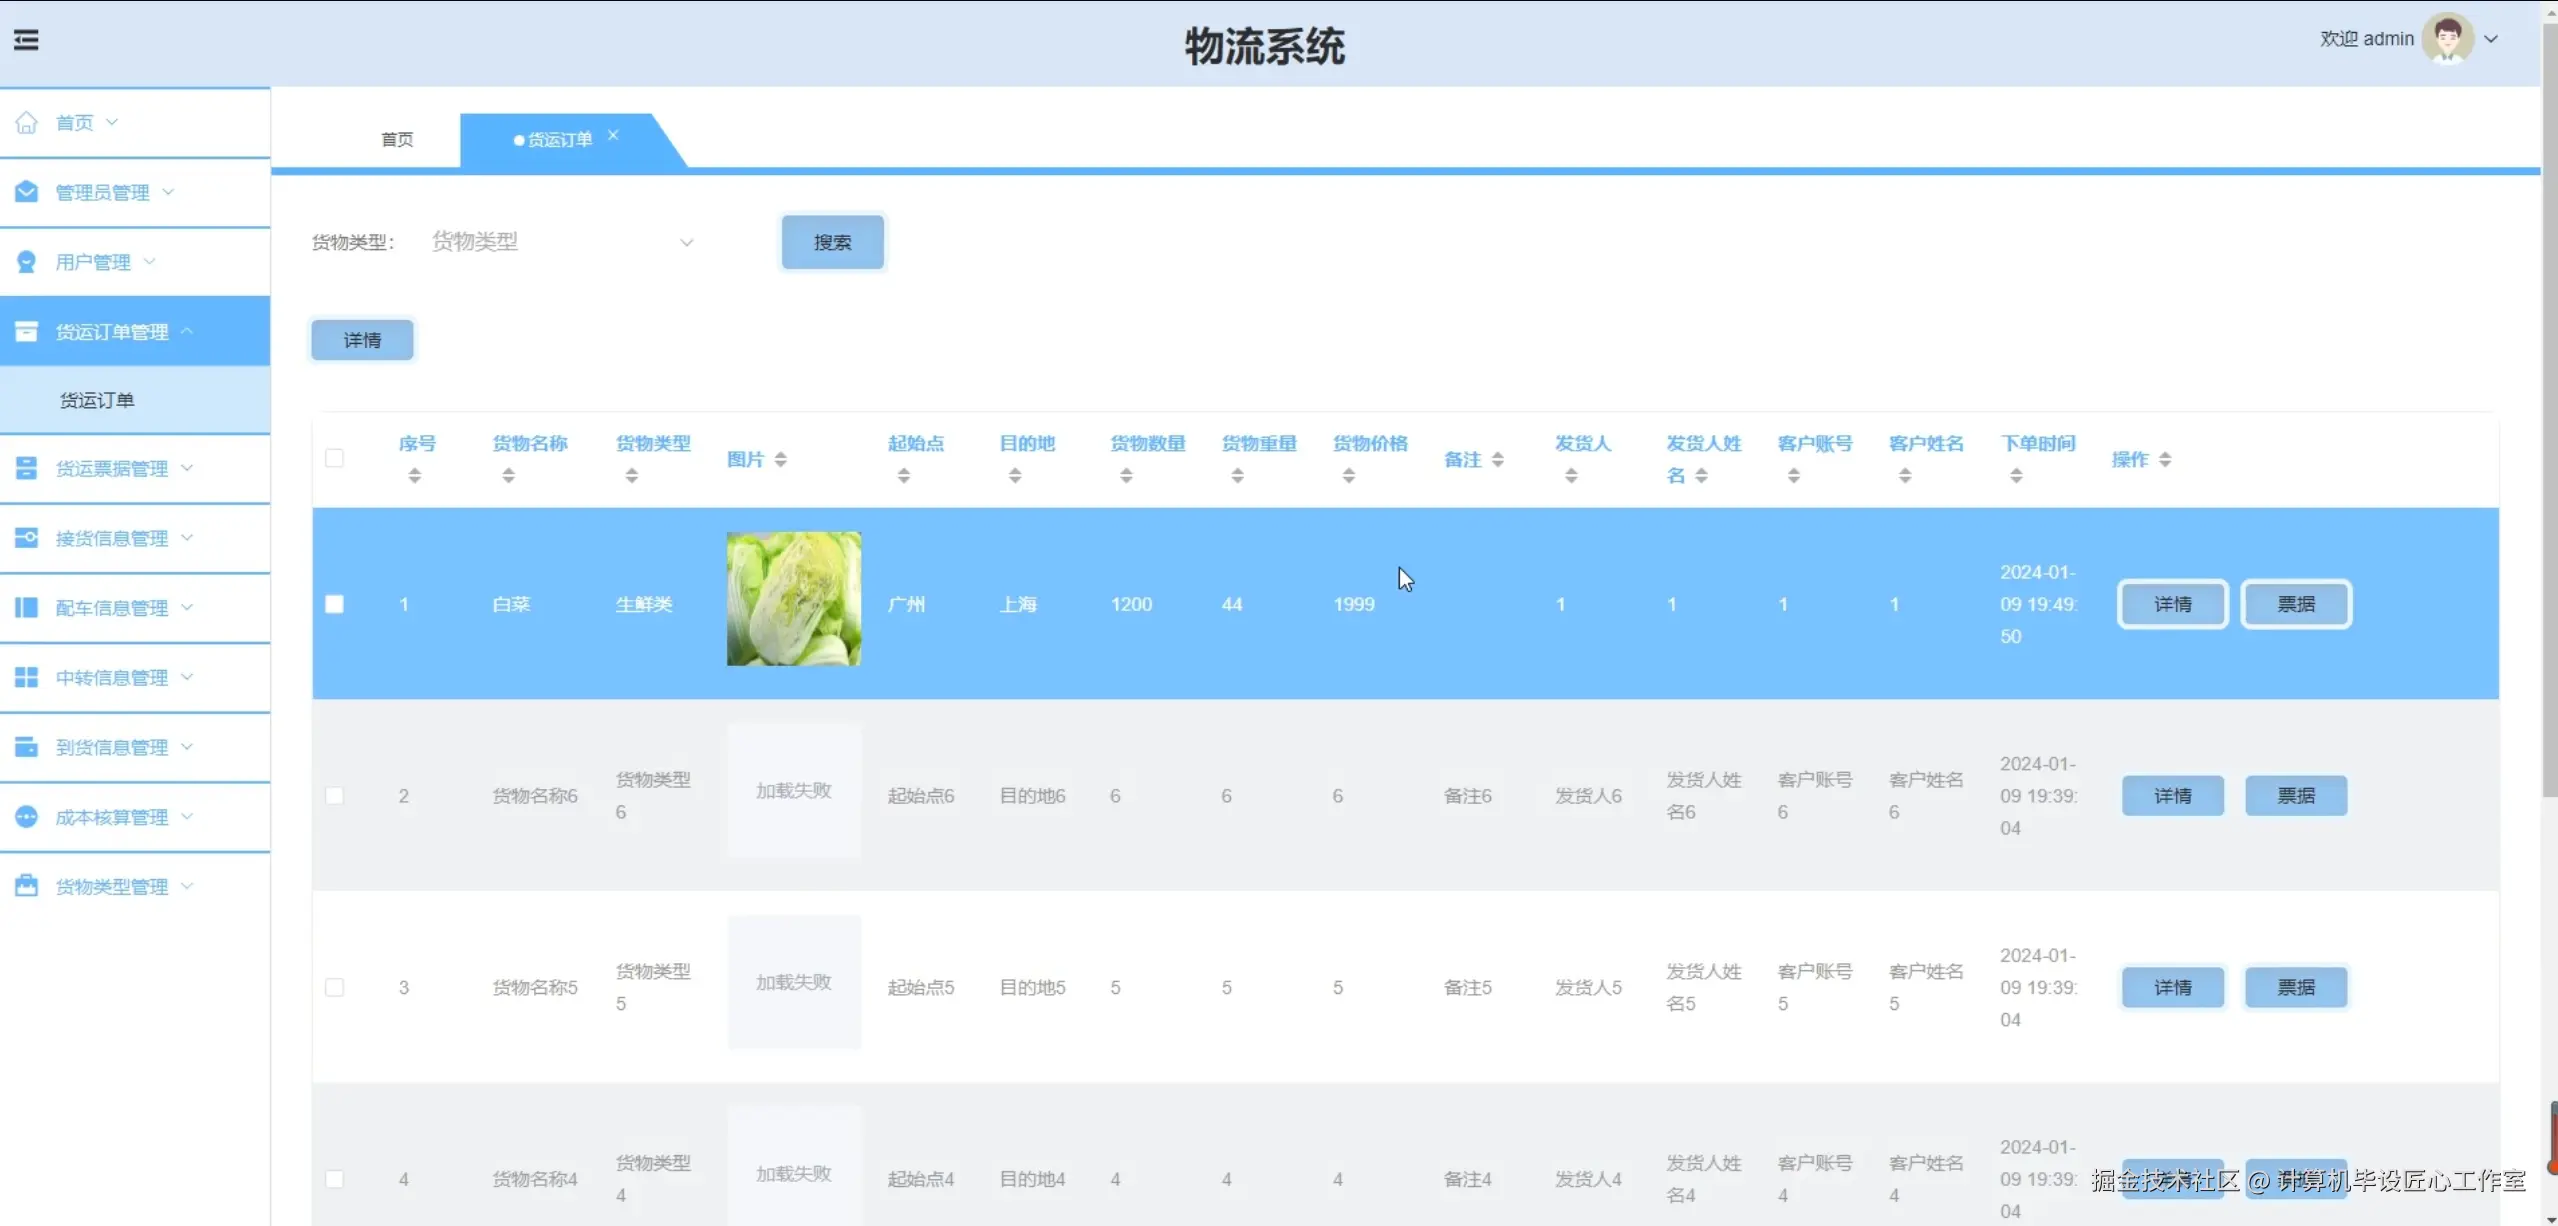The height and width of the screenshot is (1226, 2558).
Task: Select the checkbox for the 货物名称6 row
Action: (335, 796)
